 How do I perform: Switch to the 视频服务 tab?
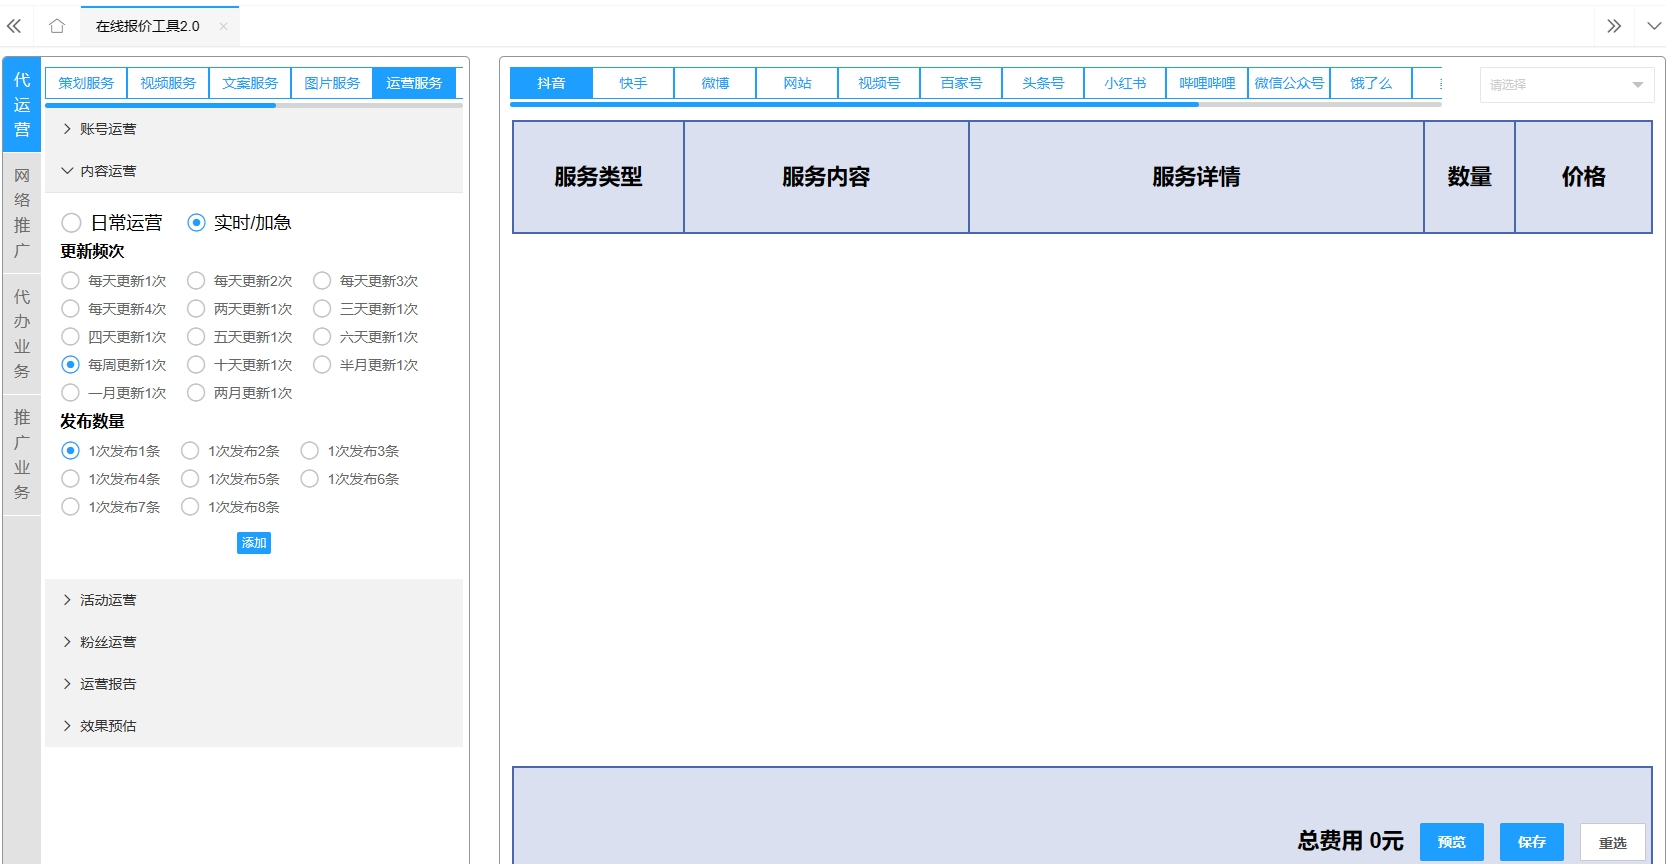(x=168, y=83)
